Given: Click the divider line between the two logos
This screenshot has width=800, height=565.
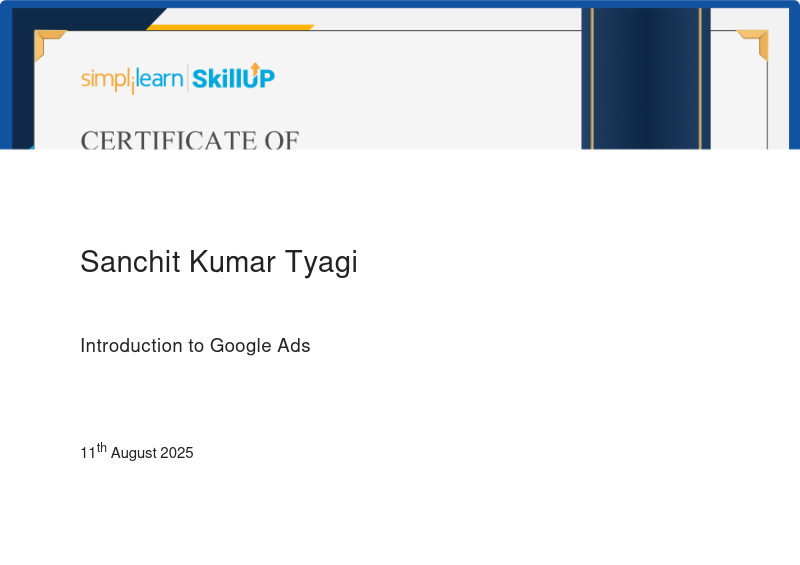Looking at the screenshot, I should coord(186,79).
